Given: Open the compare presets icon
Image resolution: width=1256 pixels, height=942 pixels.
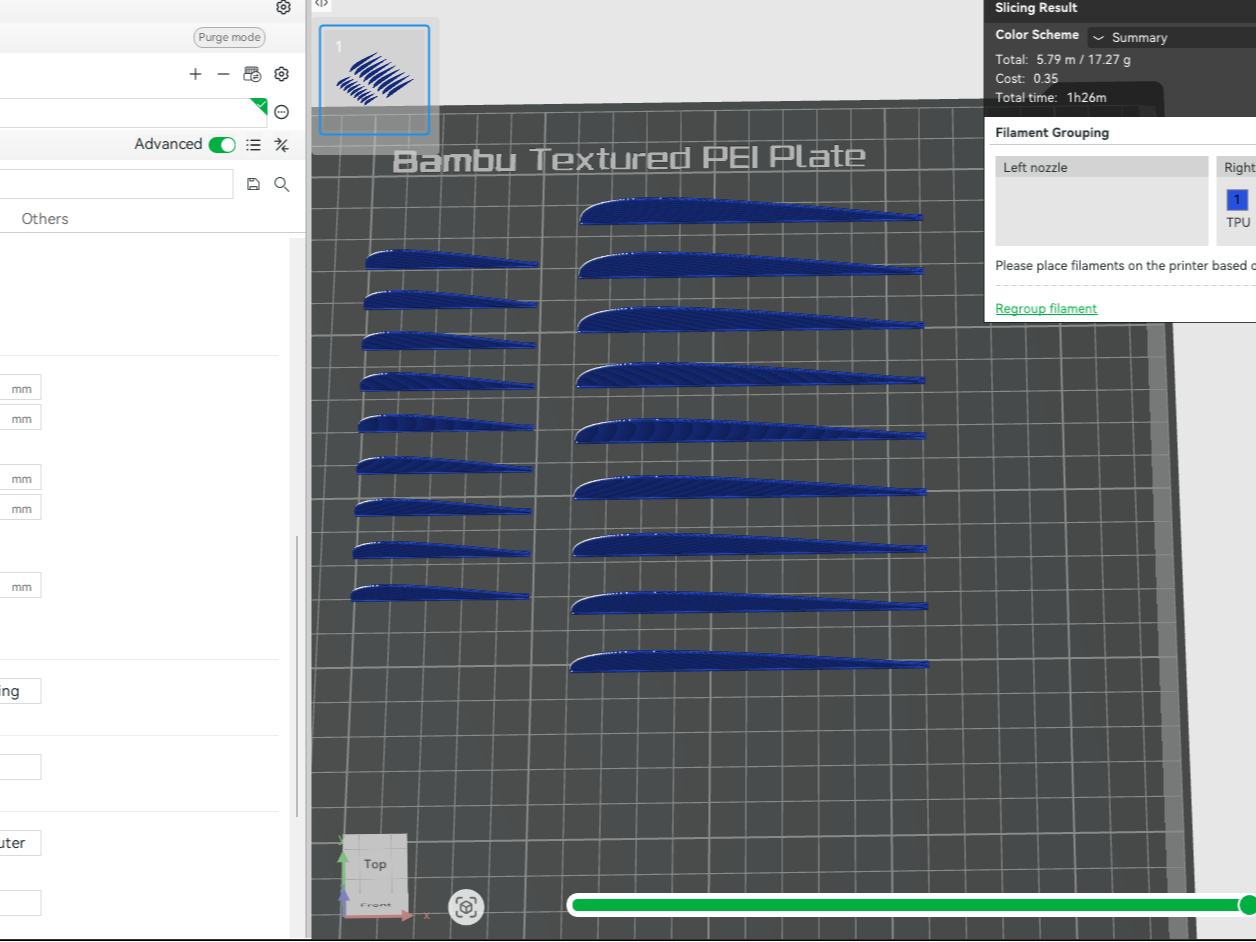Looking at the screenshot, I should tap(282, 145).
